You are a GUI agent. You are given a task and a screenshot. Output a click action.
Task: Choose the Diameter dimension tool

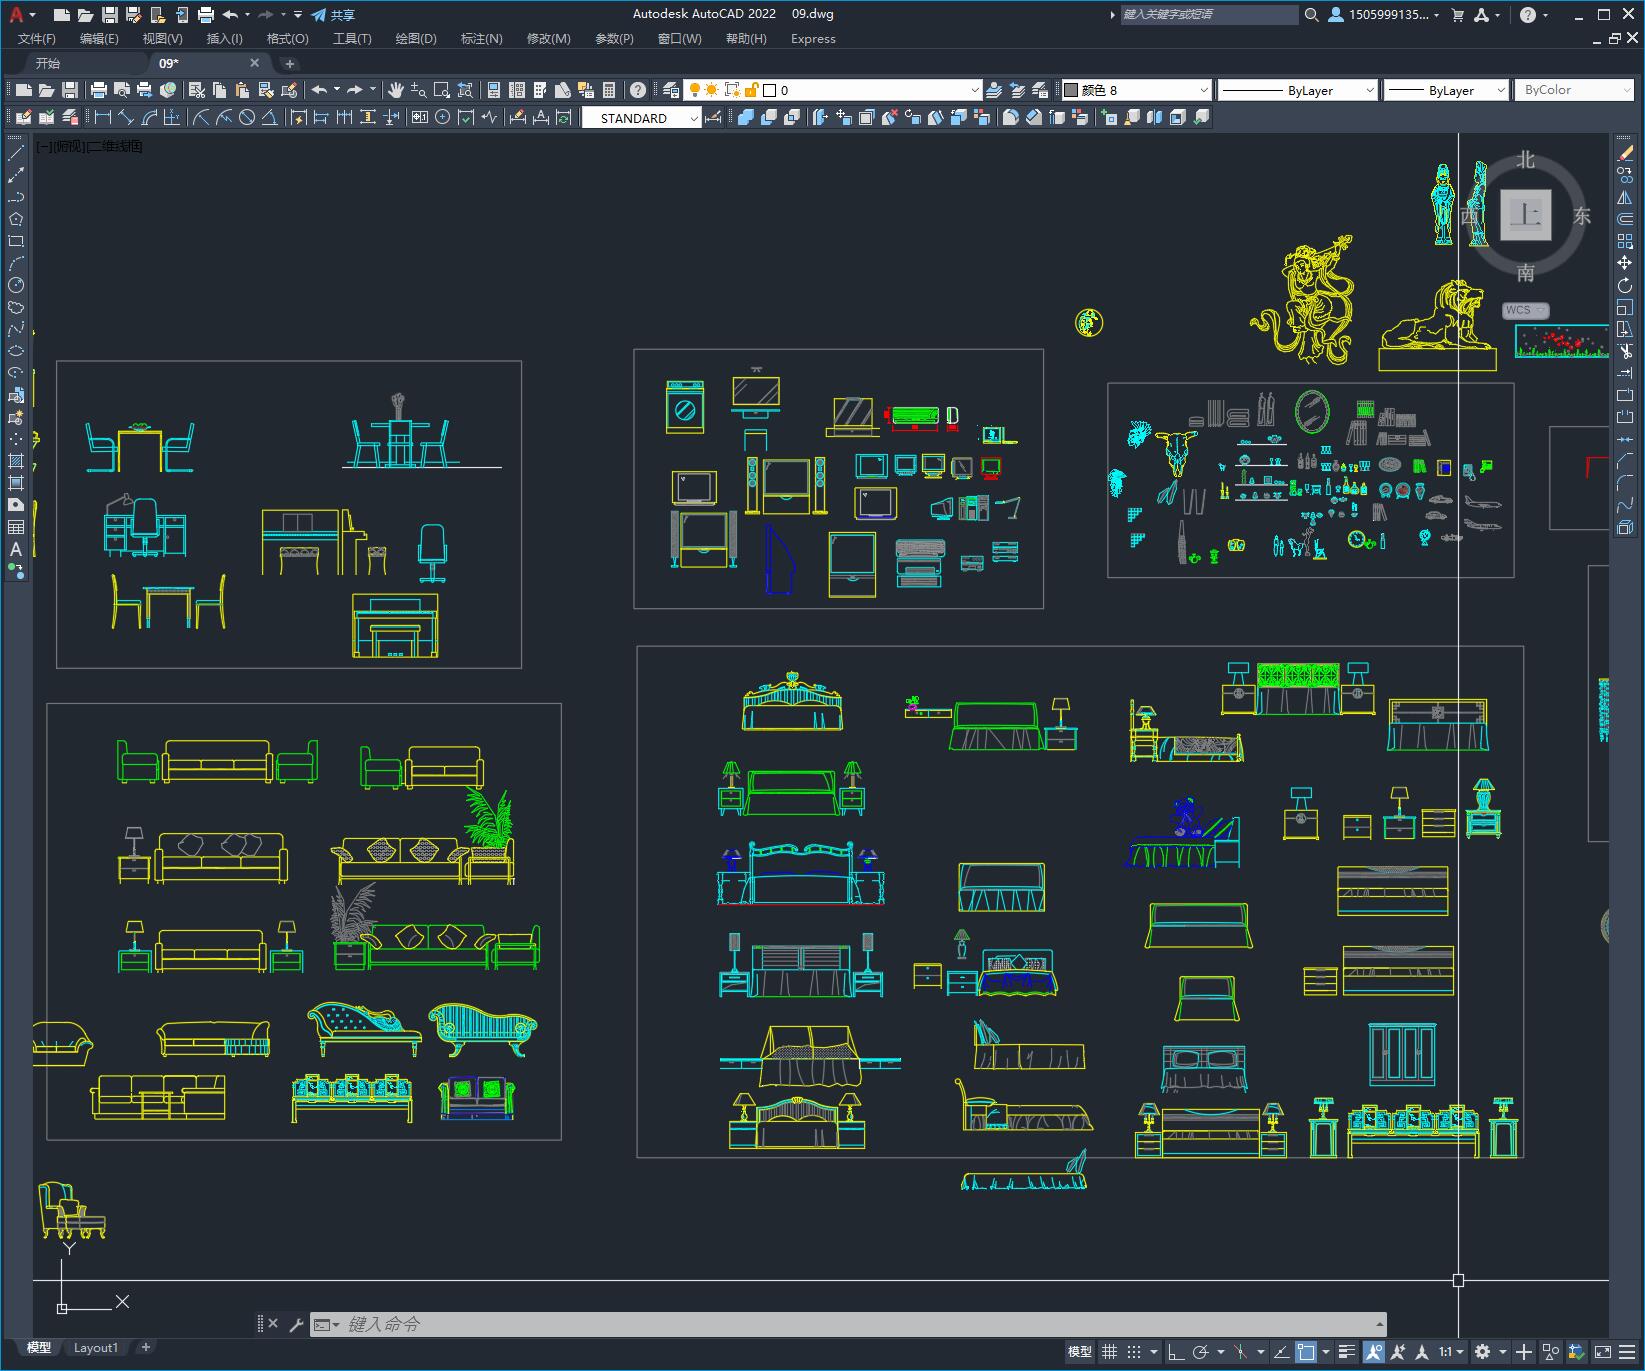point(247,118)
